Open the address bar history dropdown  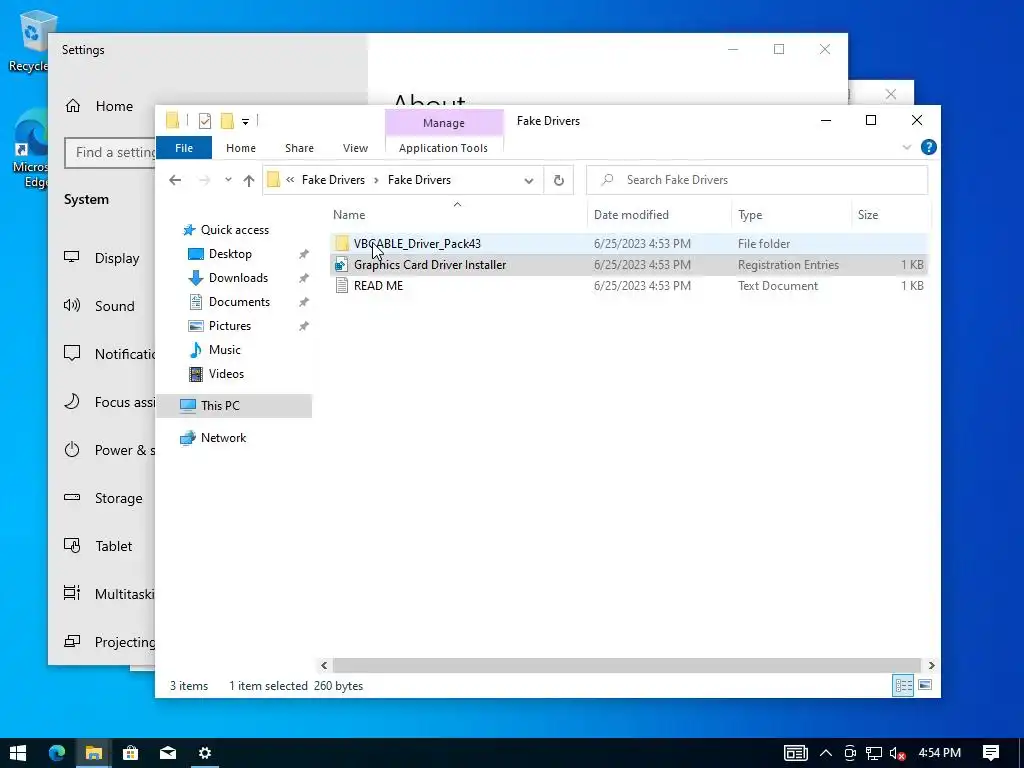click(x=529, y=181)
